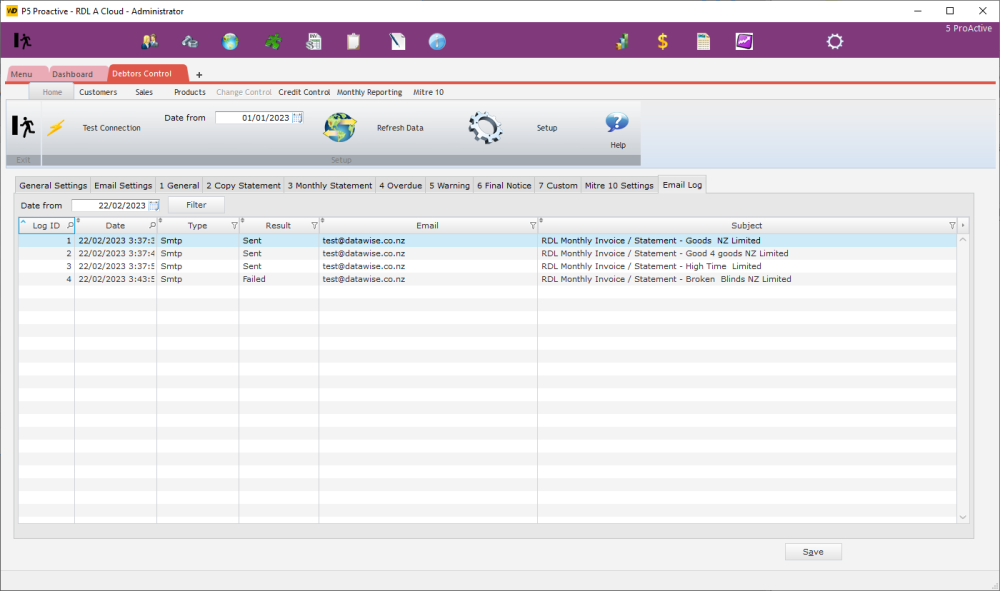1000x591 pixels.
Task: Click the running-man exit icon in the purple toolbar
Action: [22, 41]
